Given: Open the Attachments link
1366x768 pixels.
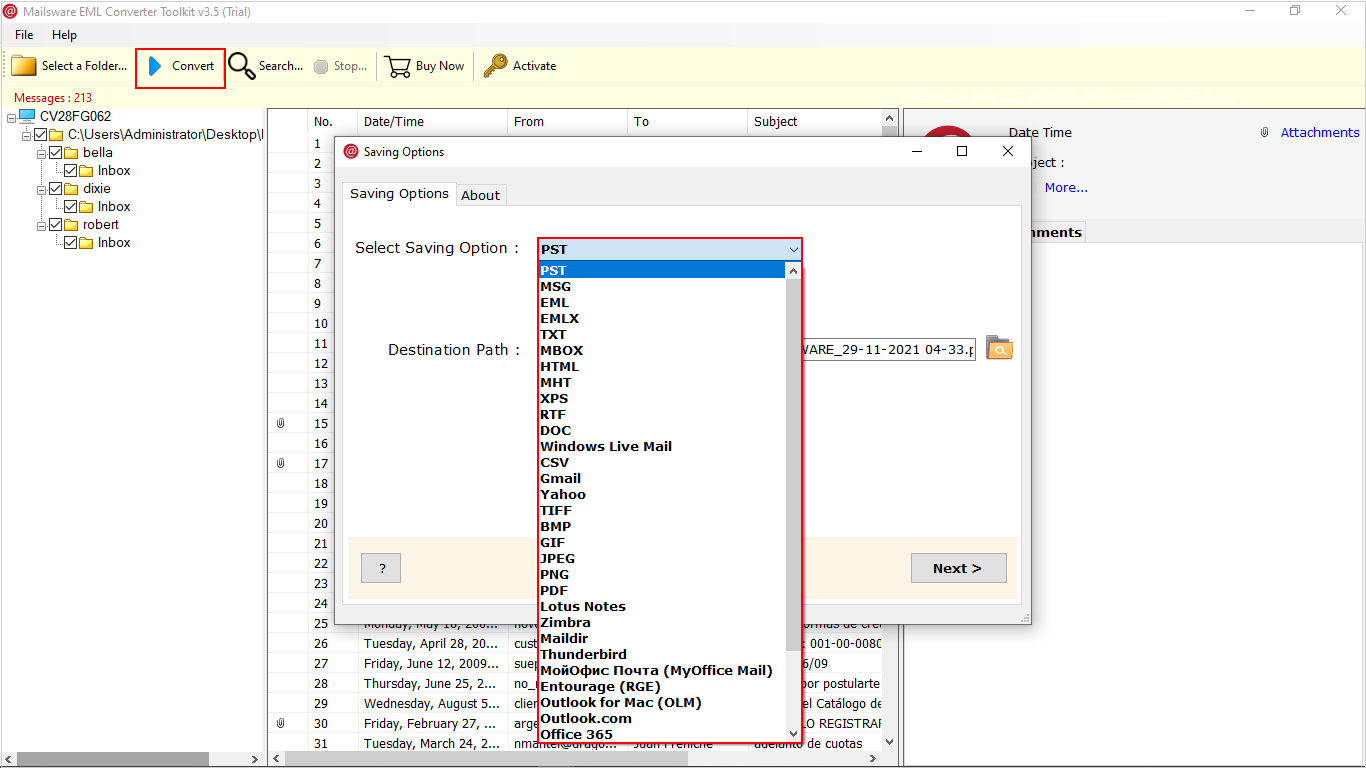Looking at the screenshot, I should 1320,132.
